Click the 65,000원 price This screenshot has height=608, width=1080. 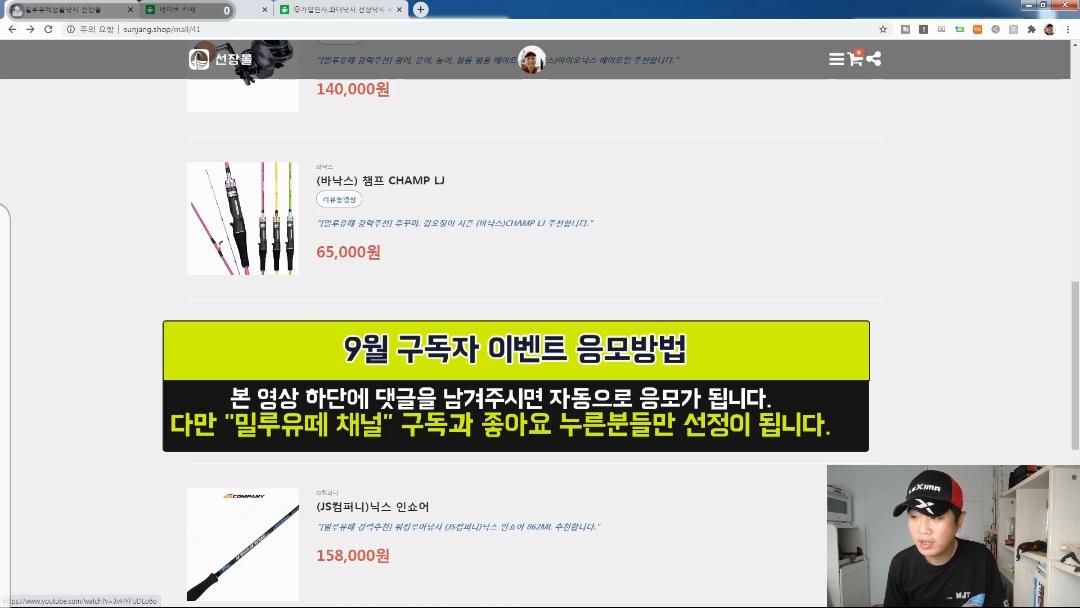349,252
